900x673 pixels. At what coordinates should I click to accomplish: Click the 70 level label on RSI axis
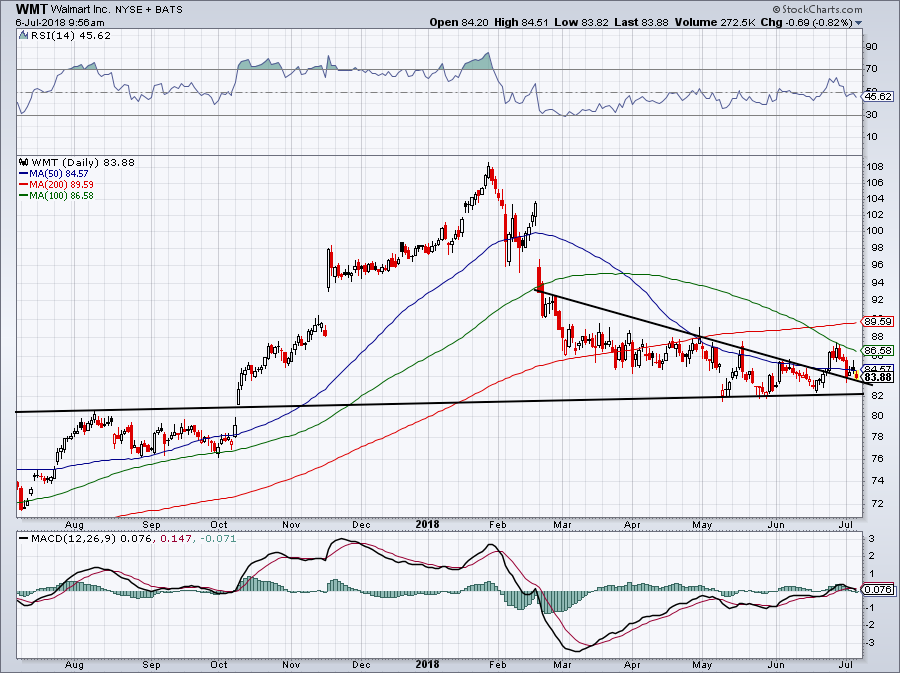click(x=872, y=69)
